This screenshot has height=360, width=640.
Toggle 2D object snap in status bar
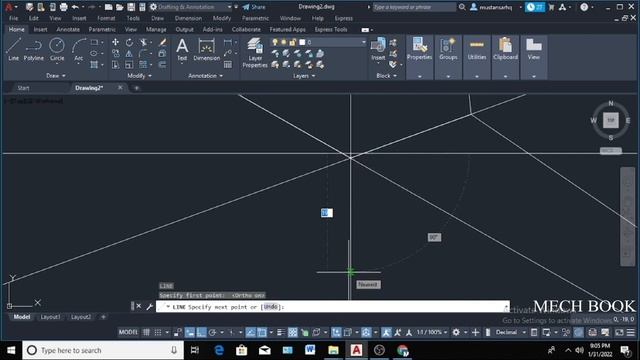[262, 332]
